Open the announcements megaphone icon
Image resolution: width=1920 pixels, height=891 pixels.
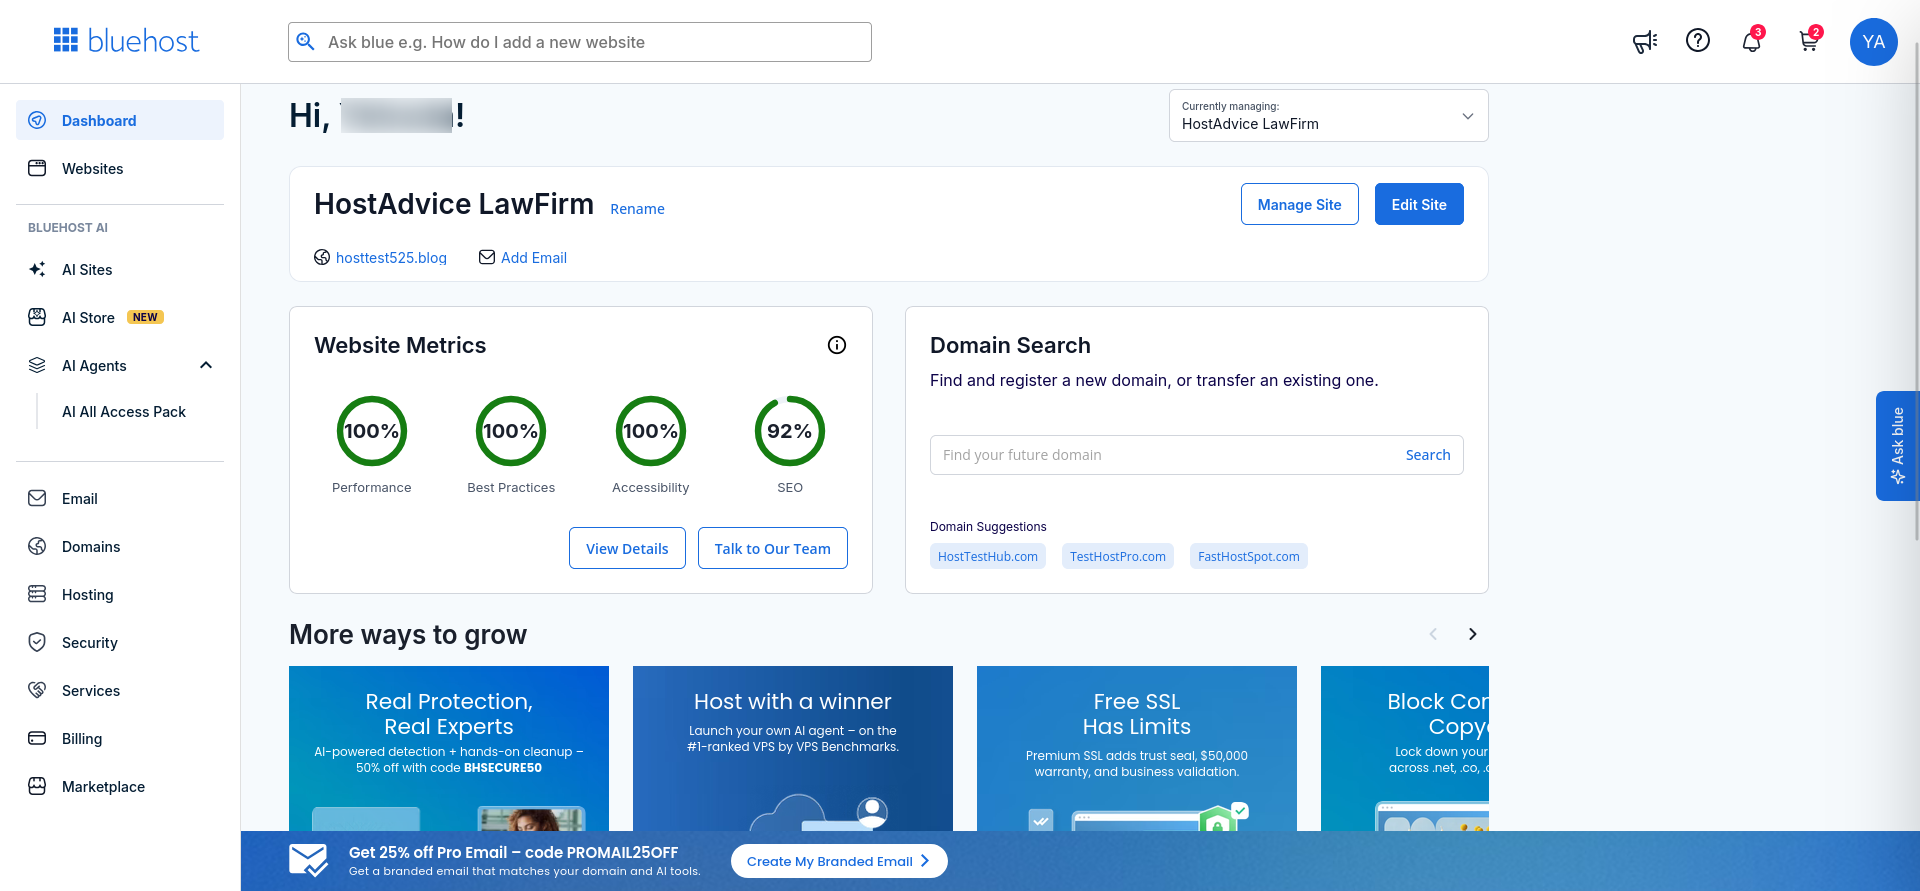1645,42
